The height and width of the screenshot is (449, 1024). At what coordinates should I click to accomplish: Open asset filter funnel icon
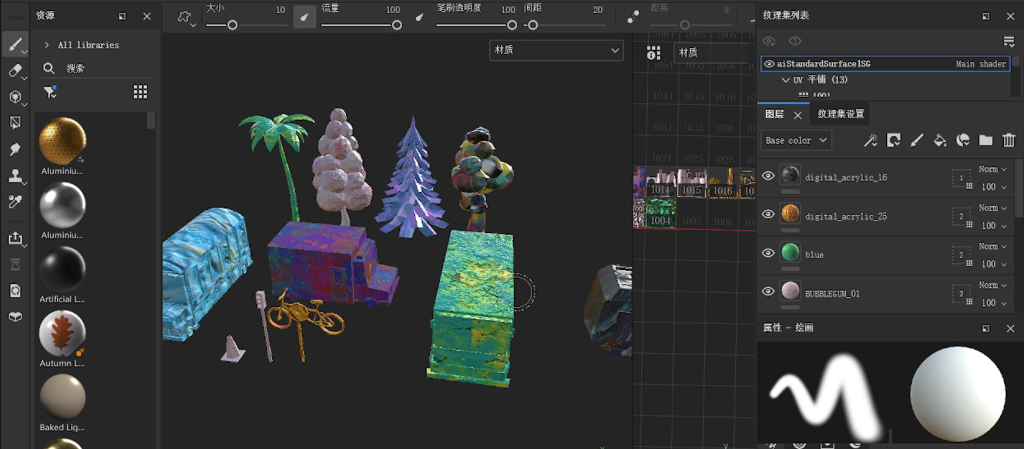pos(49,92)
